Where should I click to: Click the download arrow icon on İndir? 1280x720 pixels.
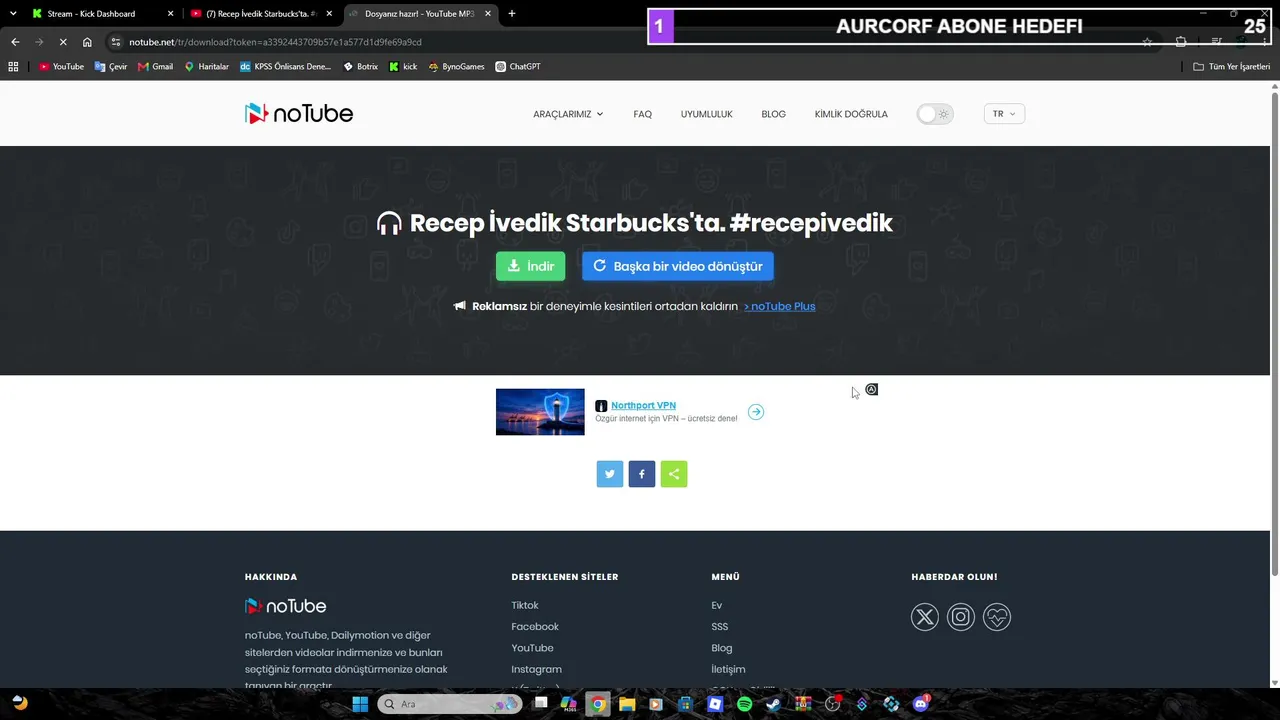click(x=513, y=266)
